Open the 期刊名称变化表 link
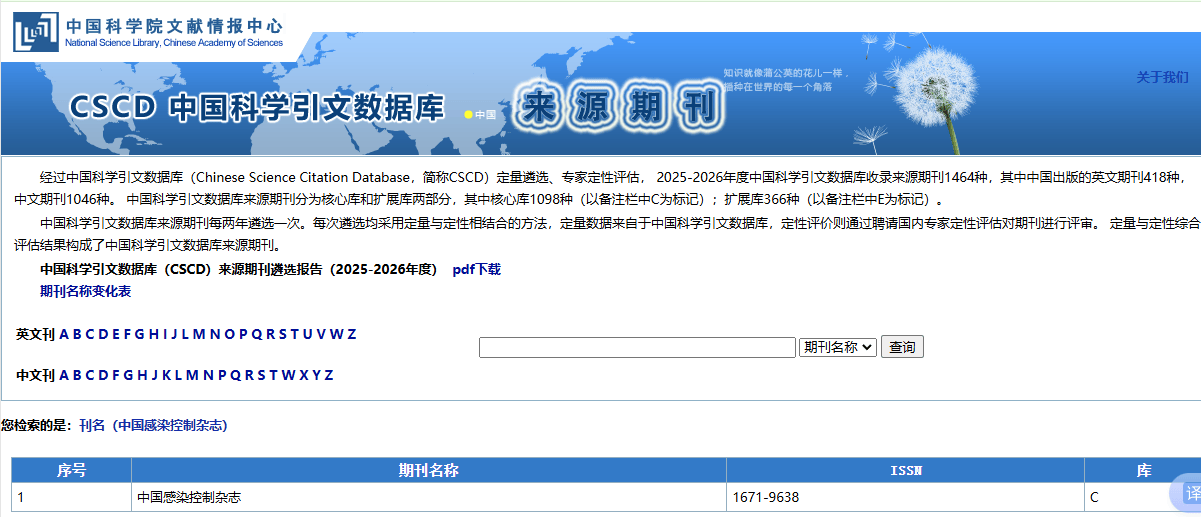 pyautogui.click(x=85, y=291)
